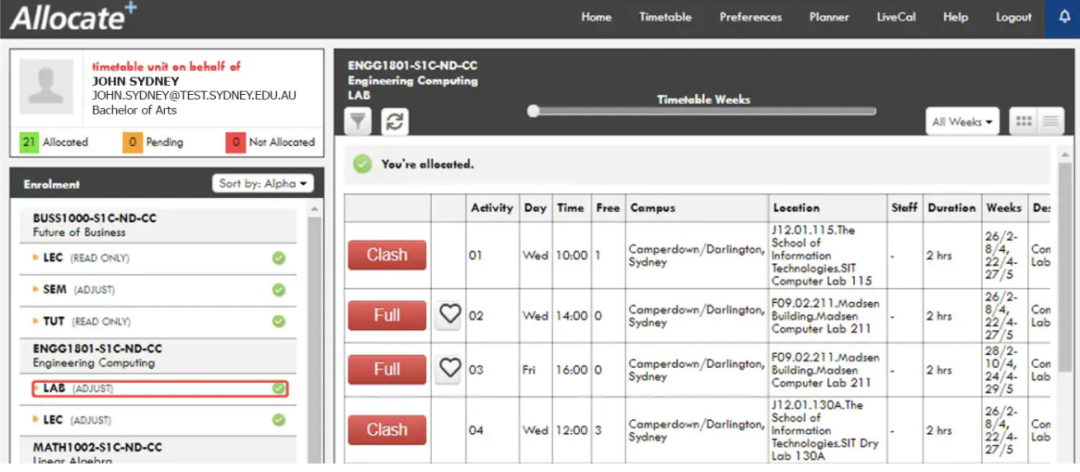Image resolution: width=1080 pixels, height=472 pixels.
Task: Expand BUSS1000 SEM (Adjust) row
Action: (158, 290)
